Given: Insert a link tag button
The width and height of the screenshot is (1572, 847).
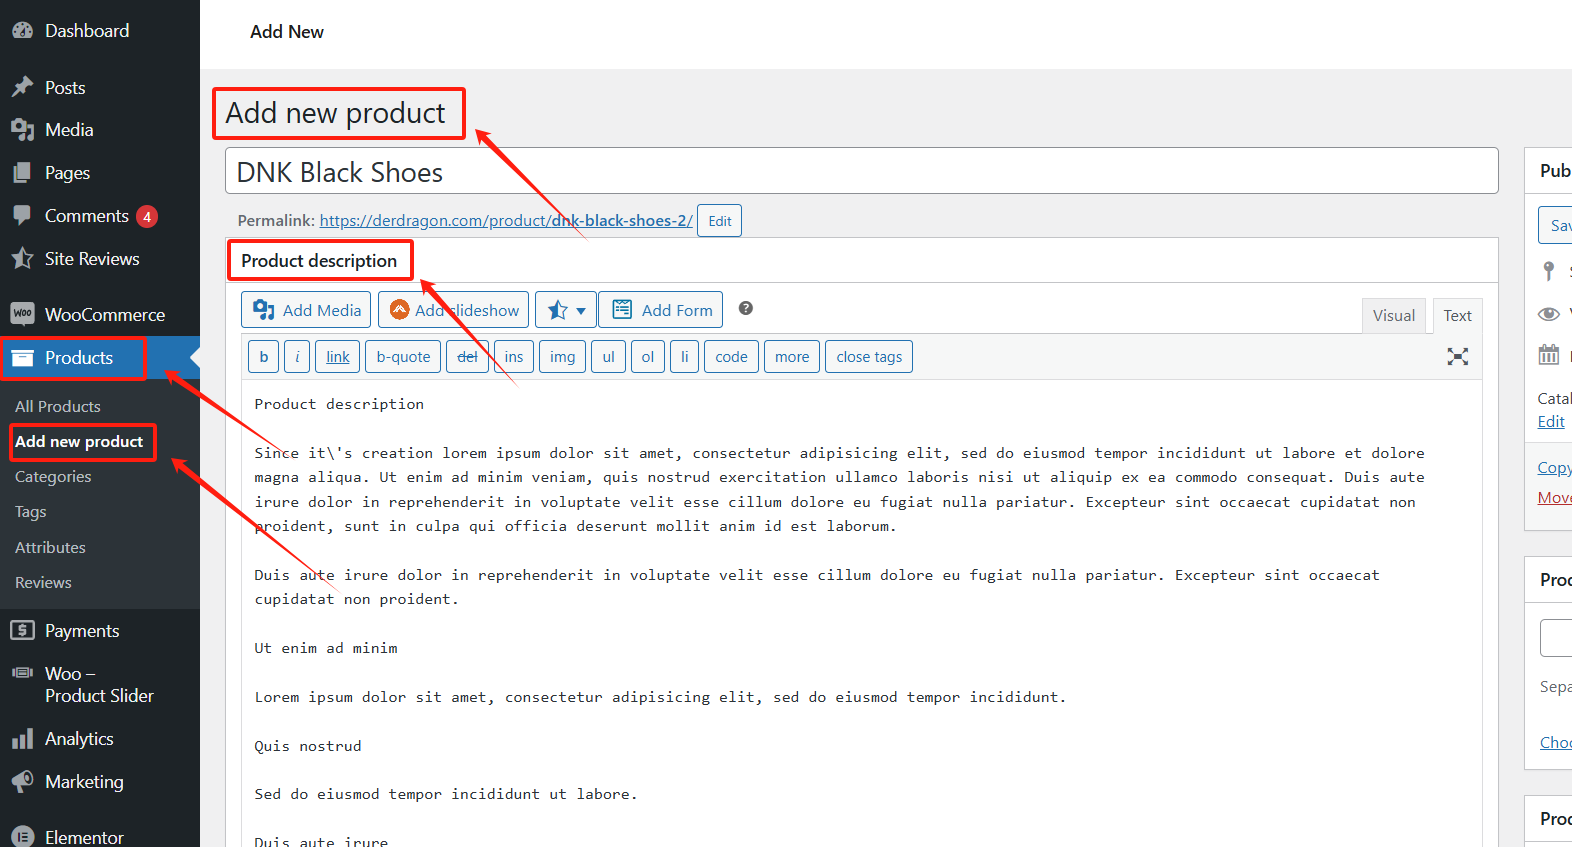Looking at the screenshot, I should coord(338,357).
